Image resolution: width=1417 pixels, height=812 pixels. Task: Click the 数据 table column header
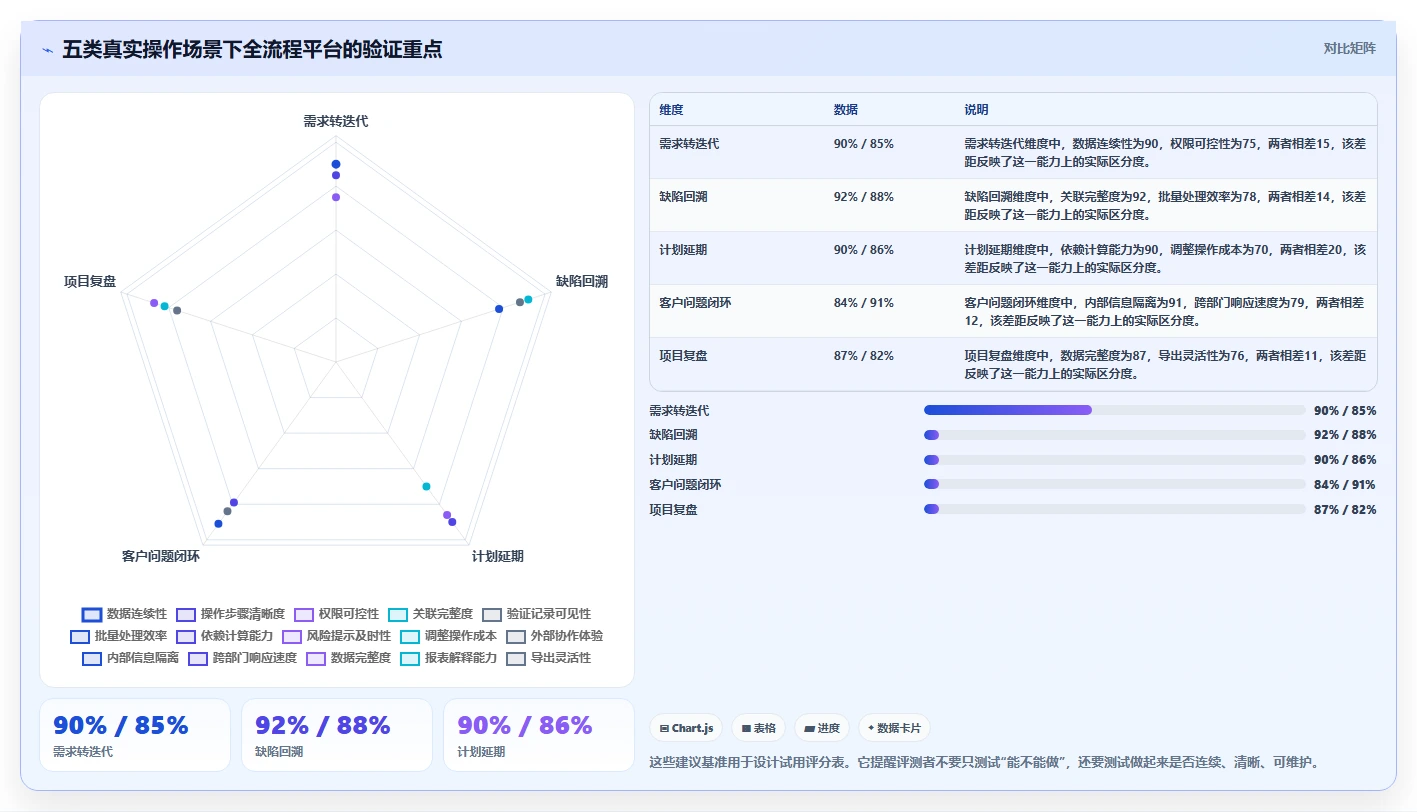tap(846, 109)
